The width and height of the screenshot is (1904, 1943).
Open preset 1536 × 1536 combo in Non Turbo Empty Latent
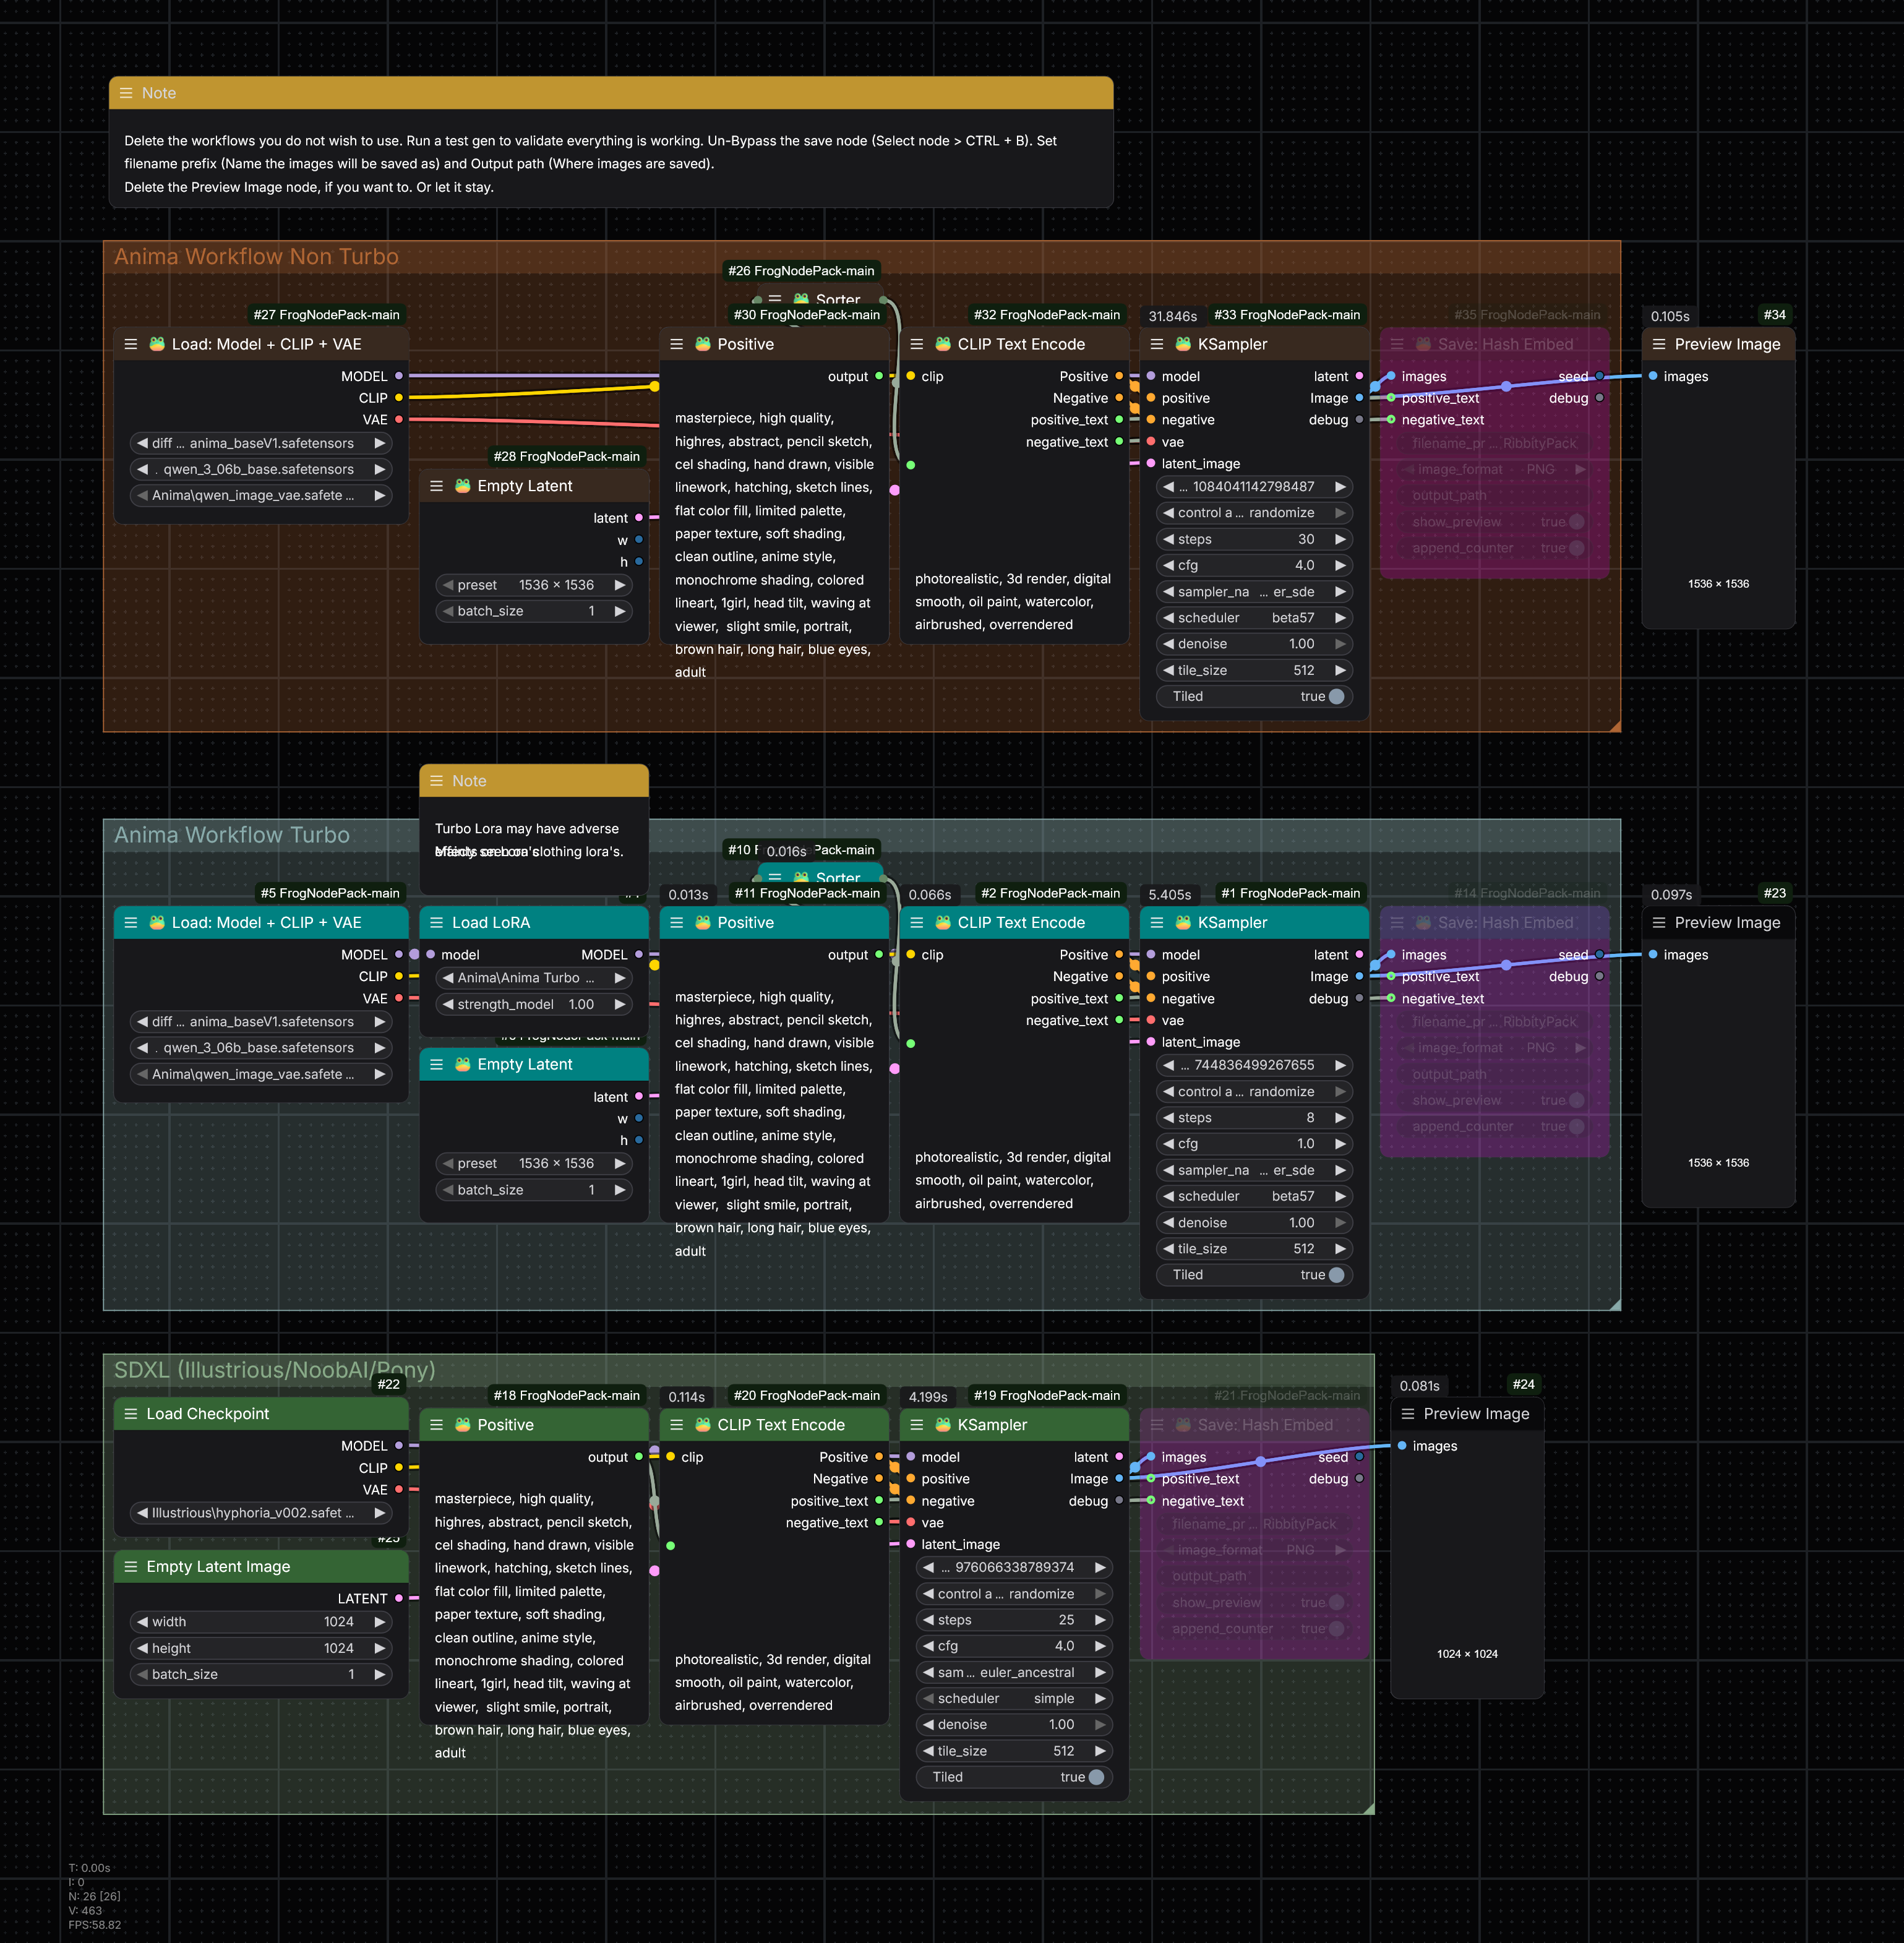tap(534, 585)
